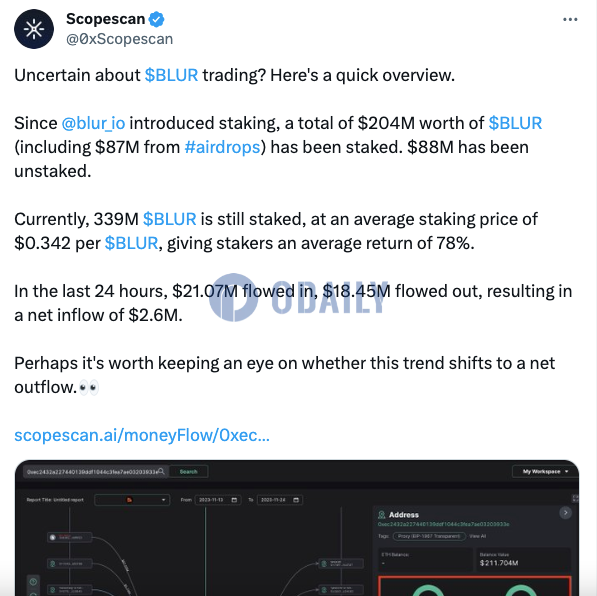Open the @blur_io mention link
Screen dimensions: 597x596
tap(93, 123)
